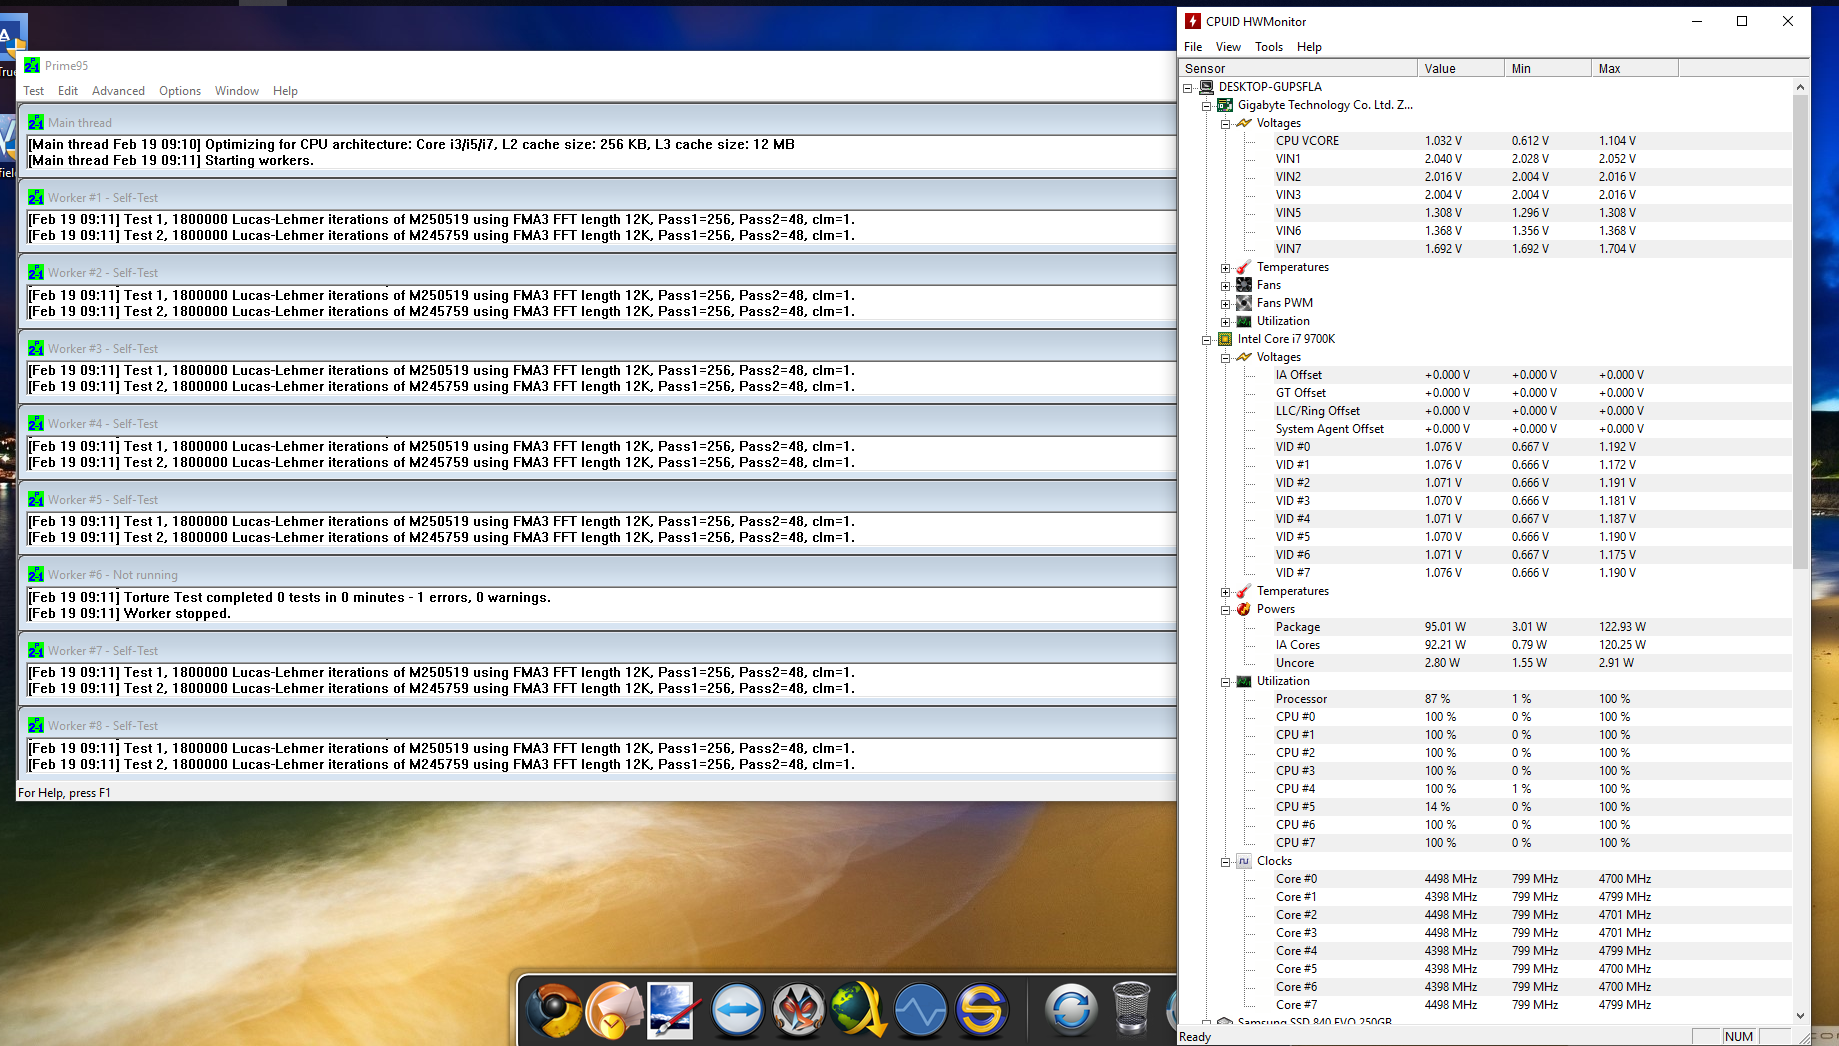
Task: Open the Chrome-style browser icon in the dock
Action: click(x=554, y=1010)
